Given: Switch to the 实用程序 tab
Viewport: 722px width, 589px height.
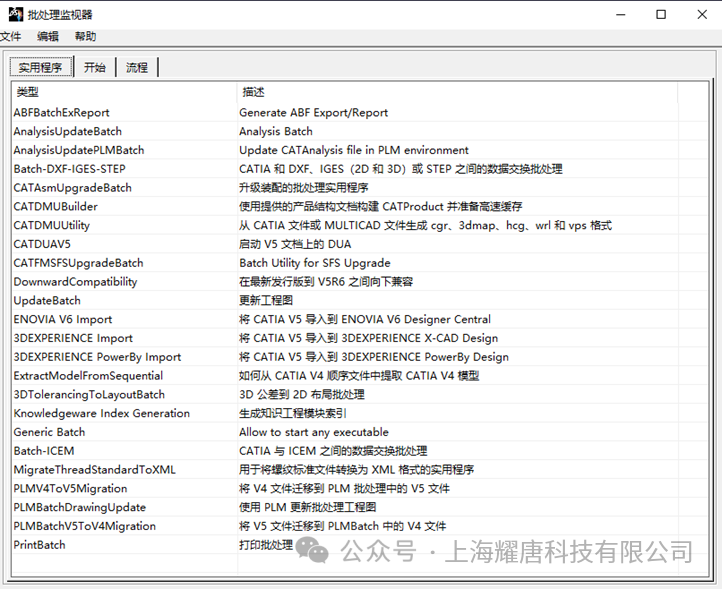Looking at the screenshot, I should (x=41, y=68).
